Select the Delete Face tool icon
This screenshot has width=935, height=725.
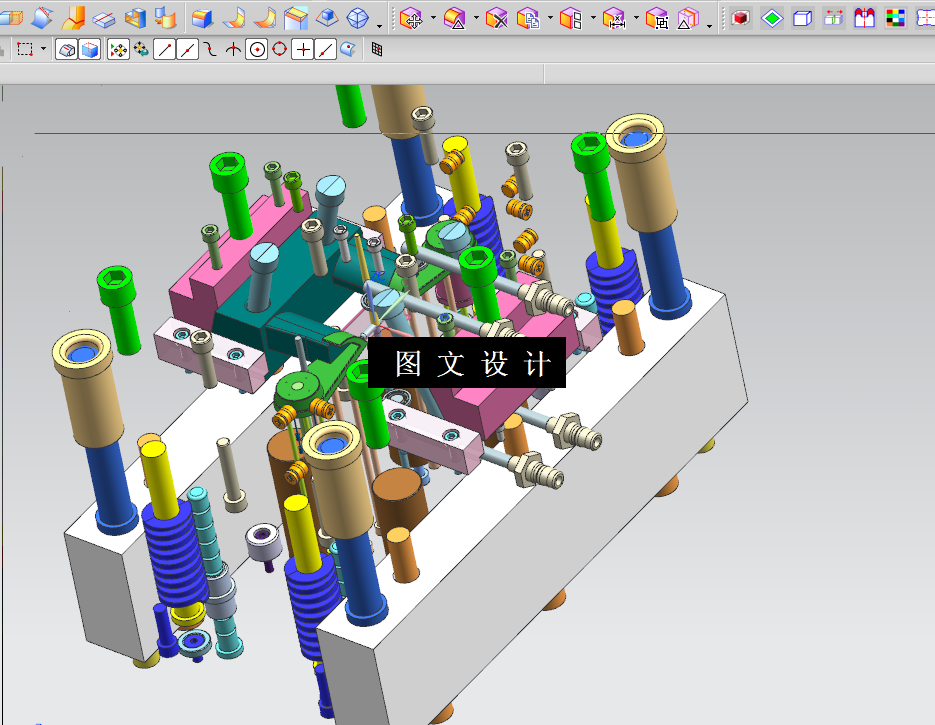point(496,18)
